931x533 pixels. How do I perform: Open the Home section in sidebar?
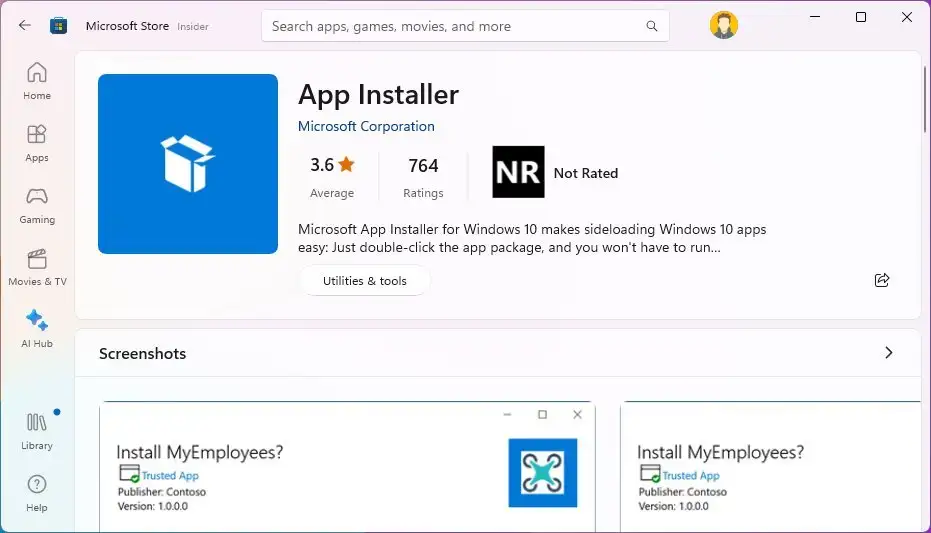(37, 81)
